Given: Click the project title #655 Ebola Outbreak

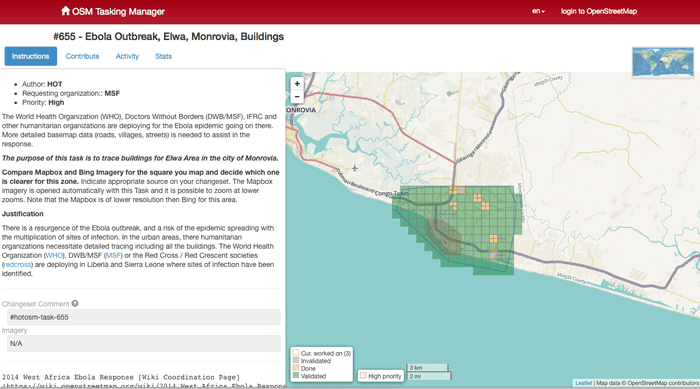Looking at the screenshot, I should [168, 37].
